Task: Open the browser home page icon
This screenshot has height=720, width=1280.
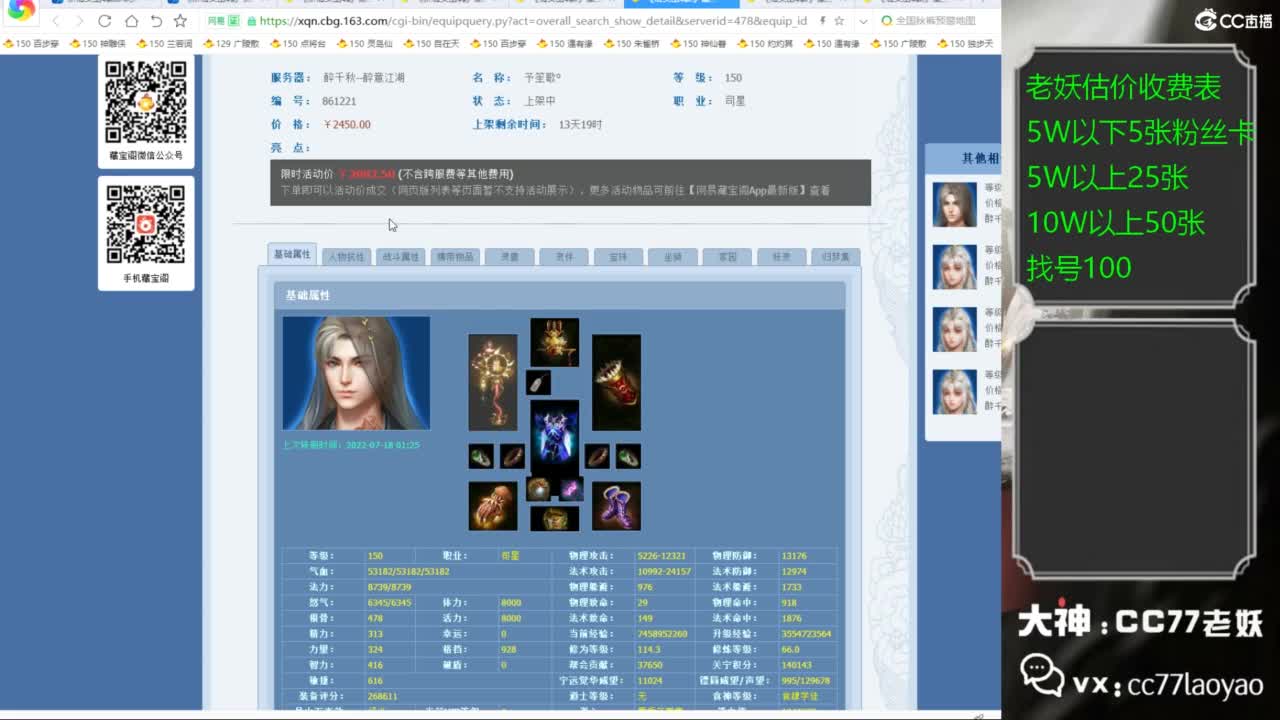Action: coord(131,21)
